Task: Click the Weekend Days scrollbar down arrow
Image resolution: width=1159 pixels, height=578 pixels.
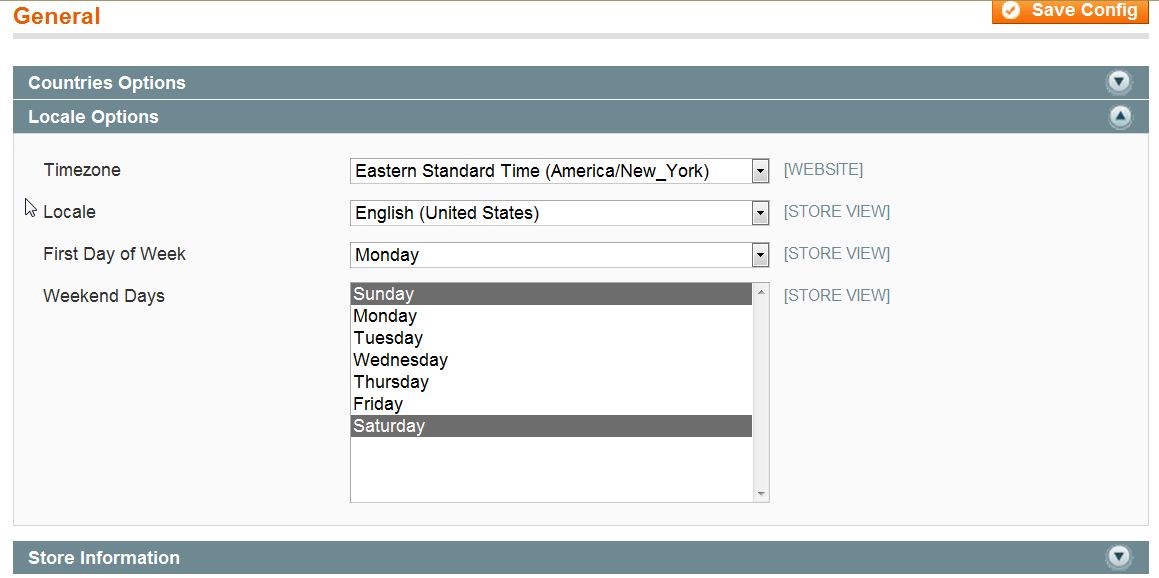Action: pos(761,493)
